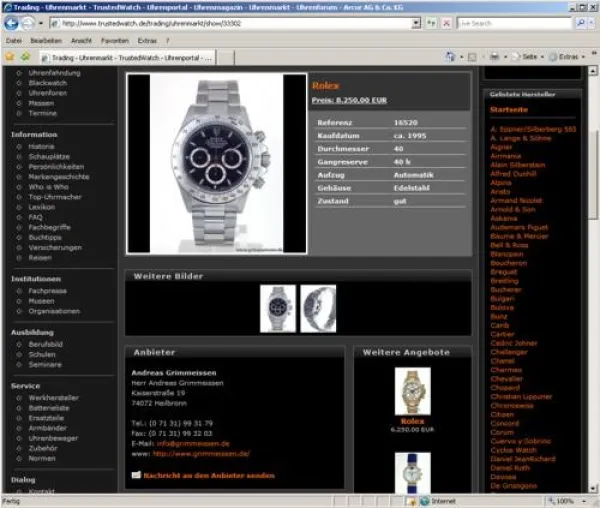Click the Chopard brand link
Screen dimensions: 600x508
click(505, 388)
